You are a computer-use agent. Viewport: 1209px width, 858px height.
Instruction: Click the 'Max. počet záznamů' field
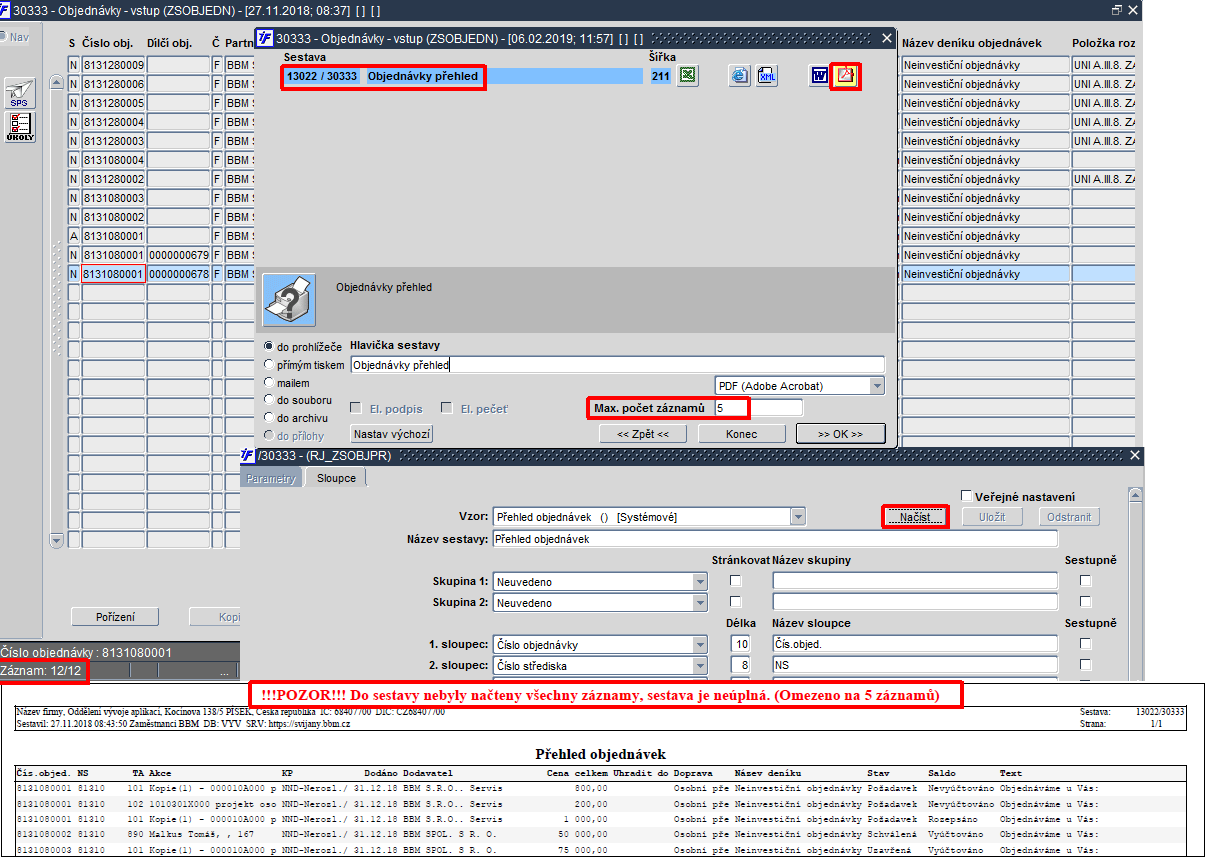(758, 408)
